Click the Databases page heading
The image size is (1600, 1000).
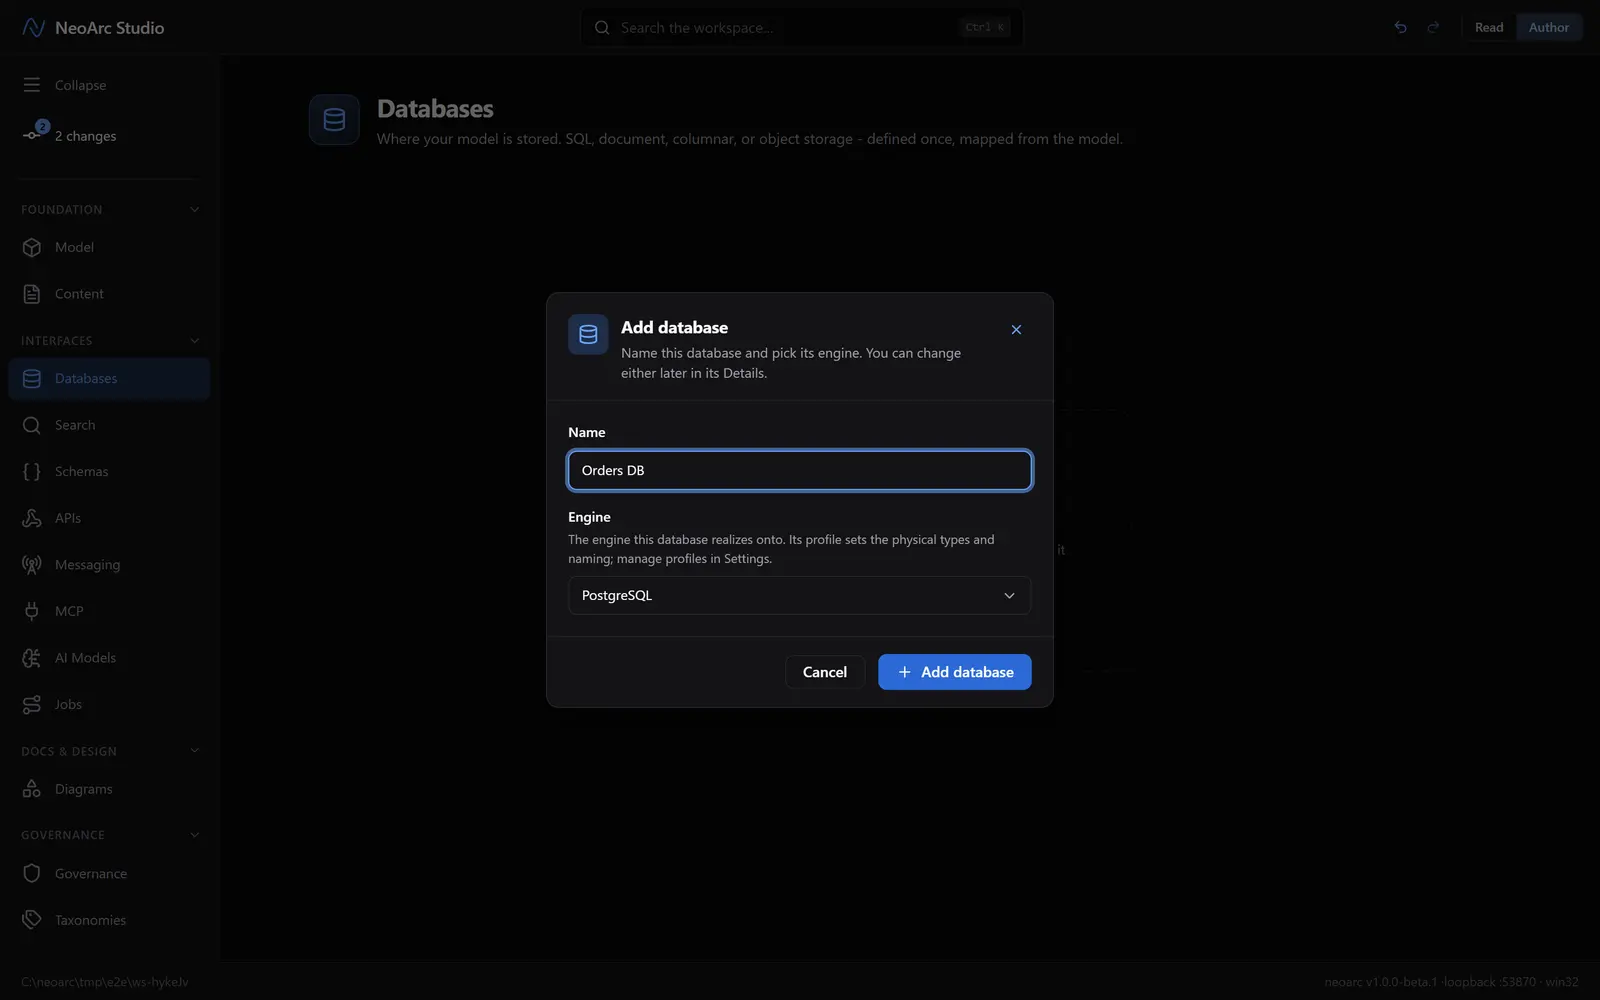435,109
